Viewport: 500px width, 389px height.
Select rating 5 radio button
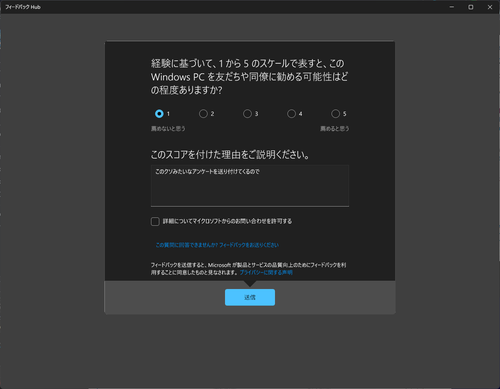335,114
